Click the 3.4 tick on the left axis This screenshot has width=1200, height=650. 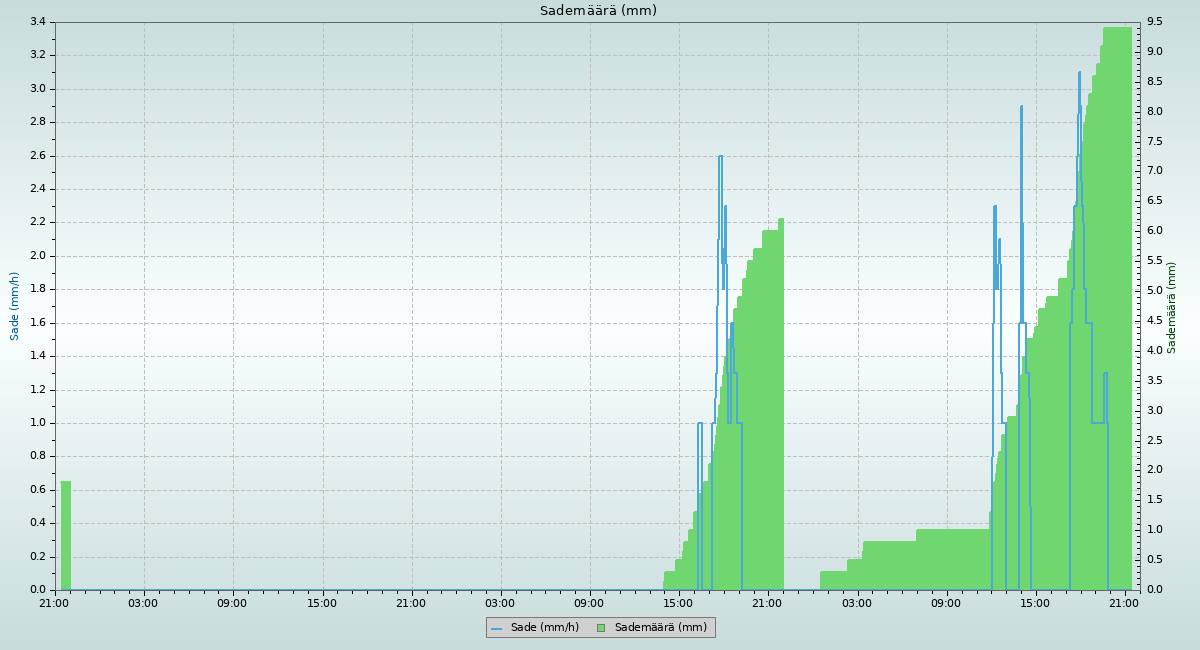tap(38, 22)
